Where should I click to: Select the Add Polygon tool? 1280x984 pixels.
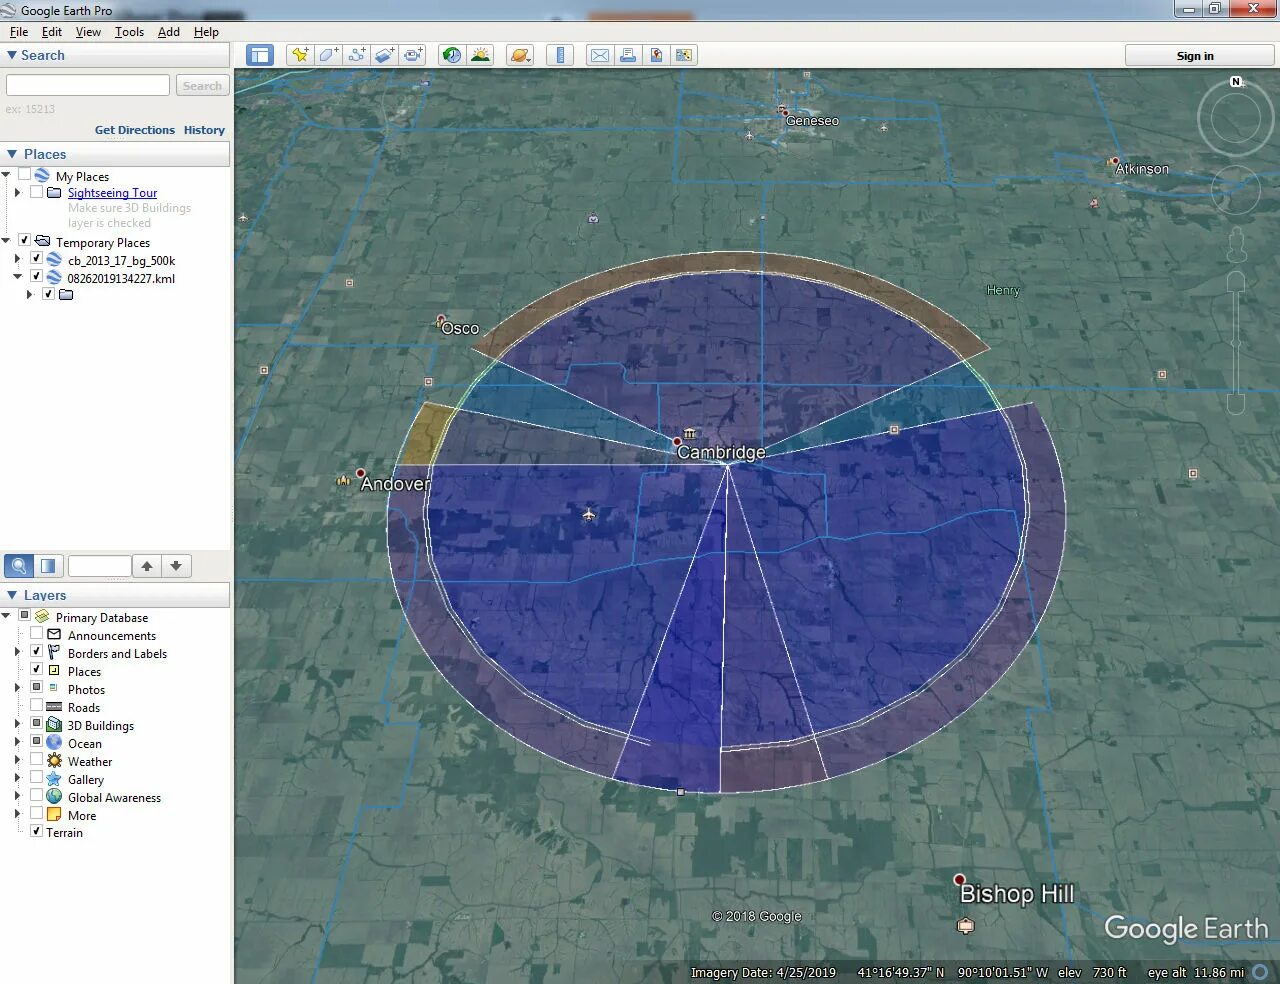pyautogui.click(x=328, y=55)
